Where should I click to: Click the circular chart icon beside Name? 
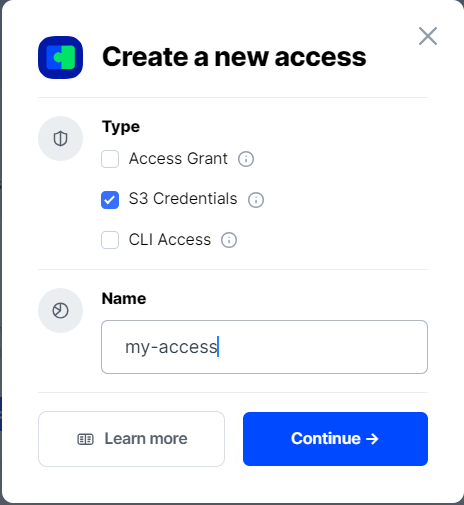point(60,310)
